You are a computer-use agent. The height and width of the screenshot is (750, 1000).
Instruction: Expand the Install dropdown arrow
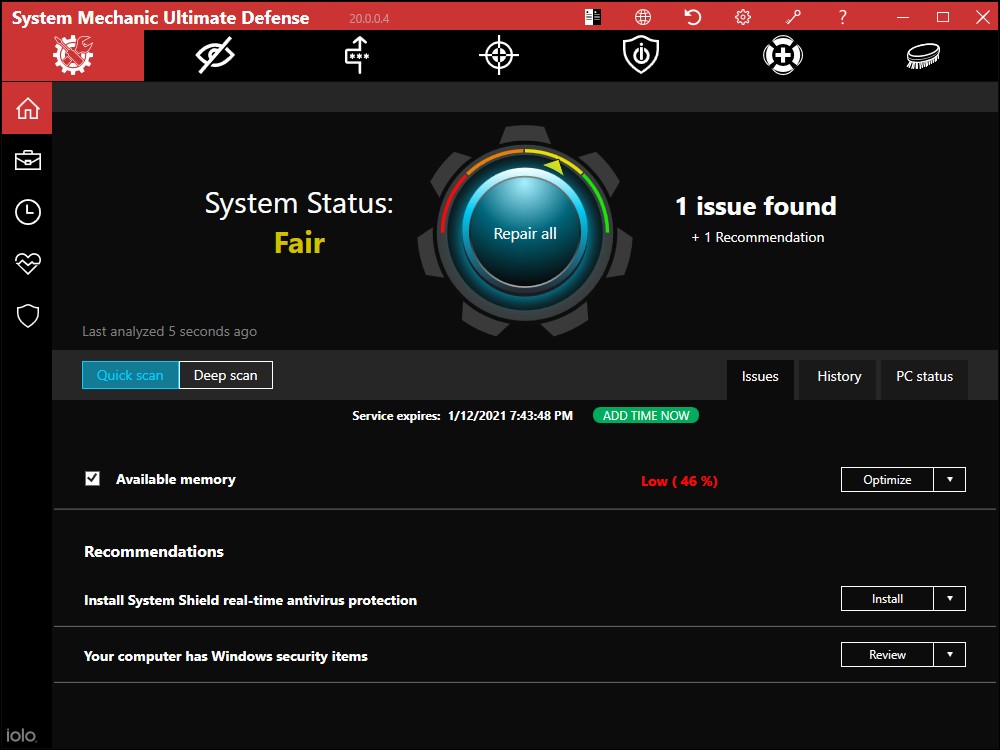click(x=950, y=598)
